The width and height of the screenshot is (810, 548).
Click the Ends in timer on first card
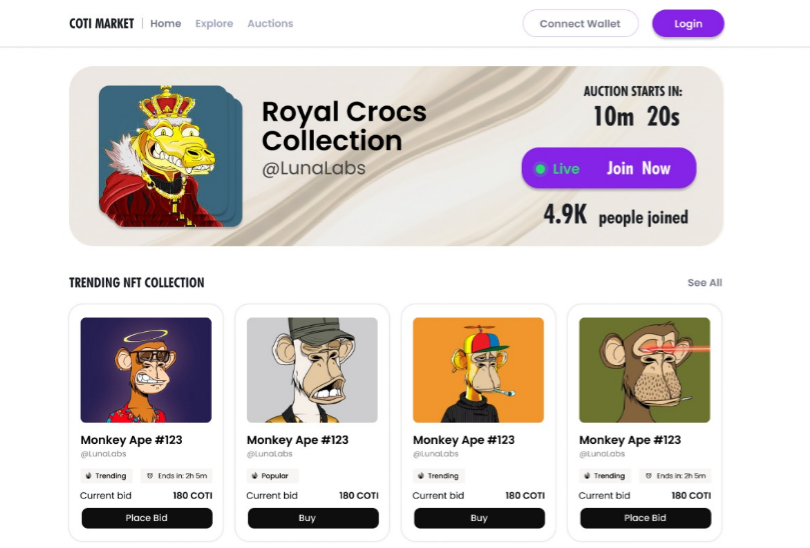point(174,476)
